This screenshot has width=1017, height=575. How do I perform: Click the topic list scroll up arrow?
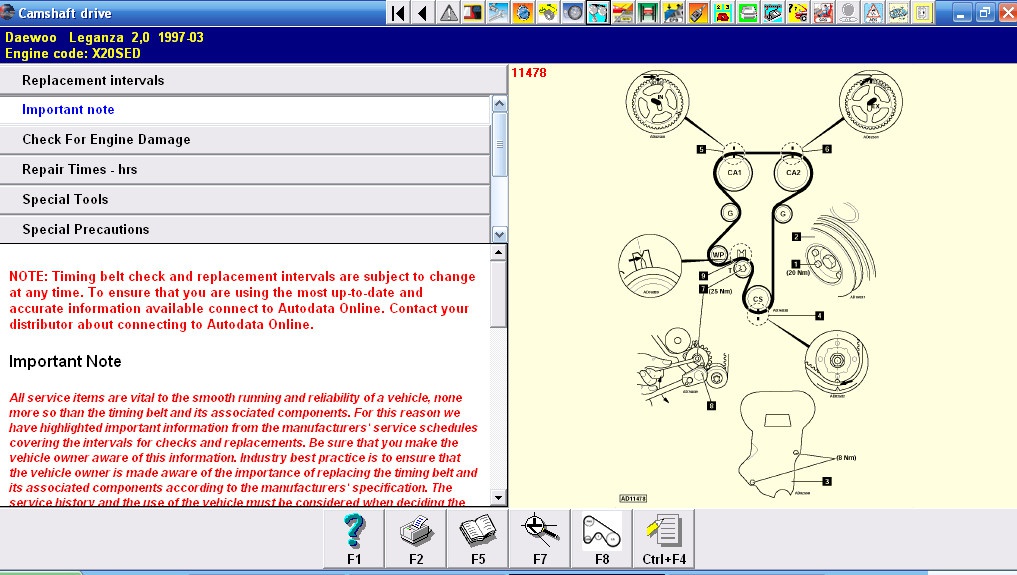tap(500, 104)
